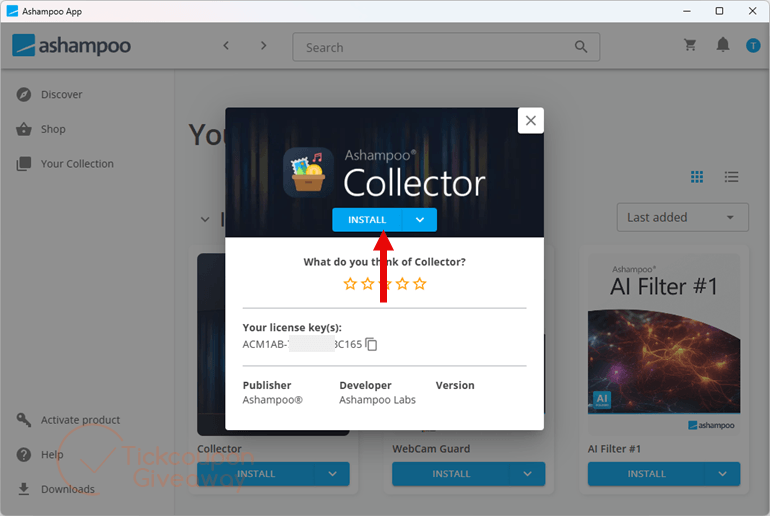Collapse the collection section chevron
The image size is (770, 516).
205,219
